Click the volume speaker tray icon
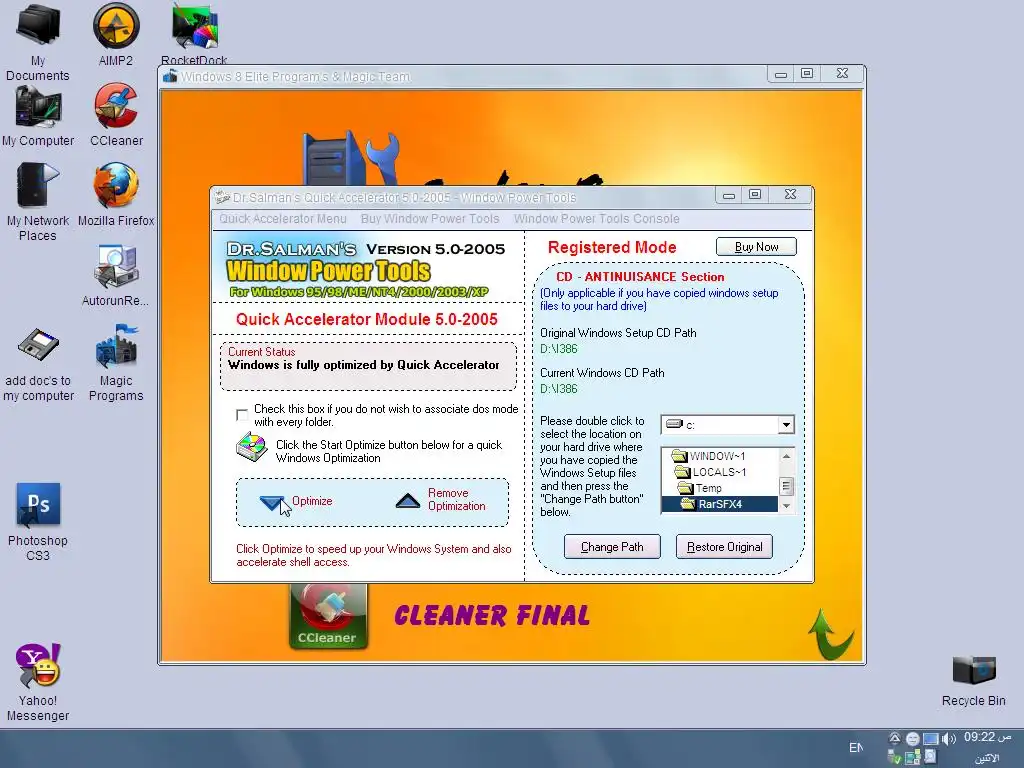1024x768 pixels. click(x=948, y=739)
